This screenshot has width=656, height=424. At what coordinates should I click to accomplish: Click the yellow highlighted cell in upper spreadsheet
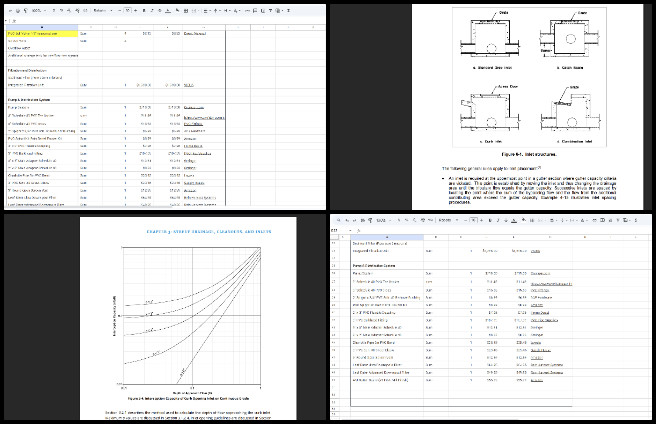(42, 33)
